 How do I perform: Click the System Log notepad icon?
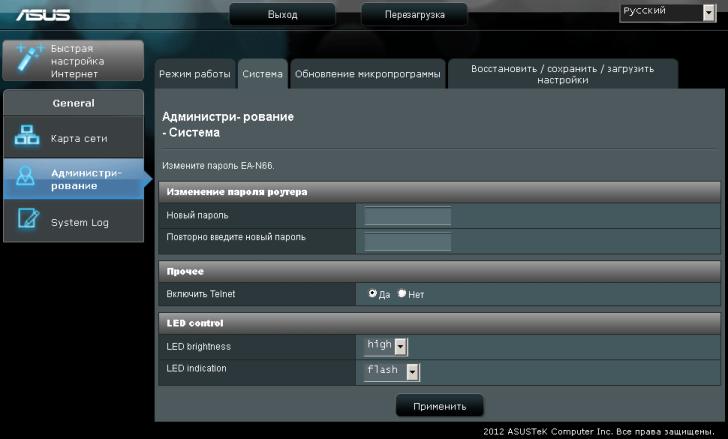pyautogui.click(x=27, y=221)
